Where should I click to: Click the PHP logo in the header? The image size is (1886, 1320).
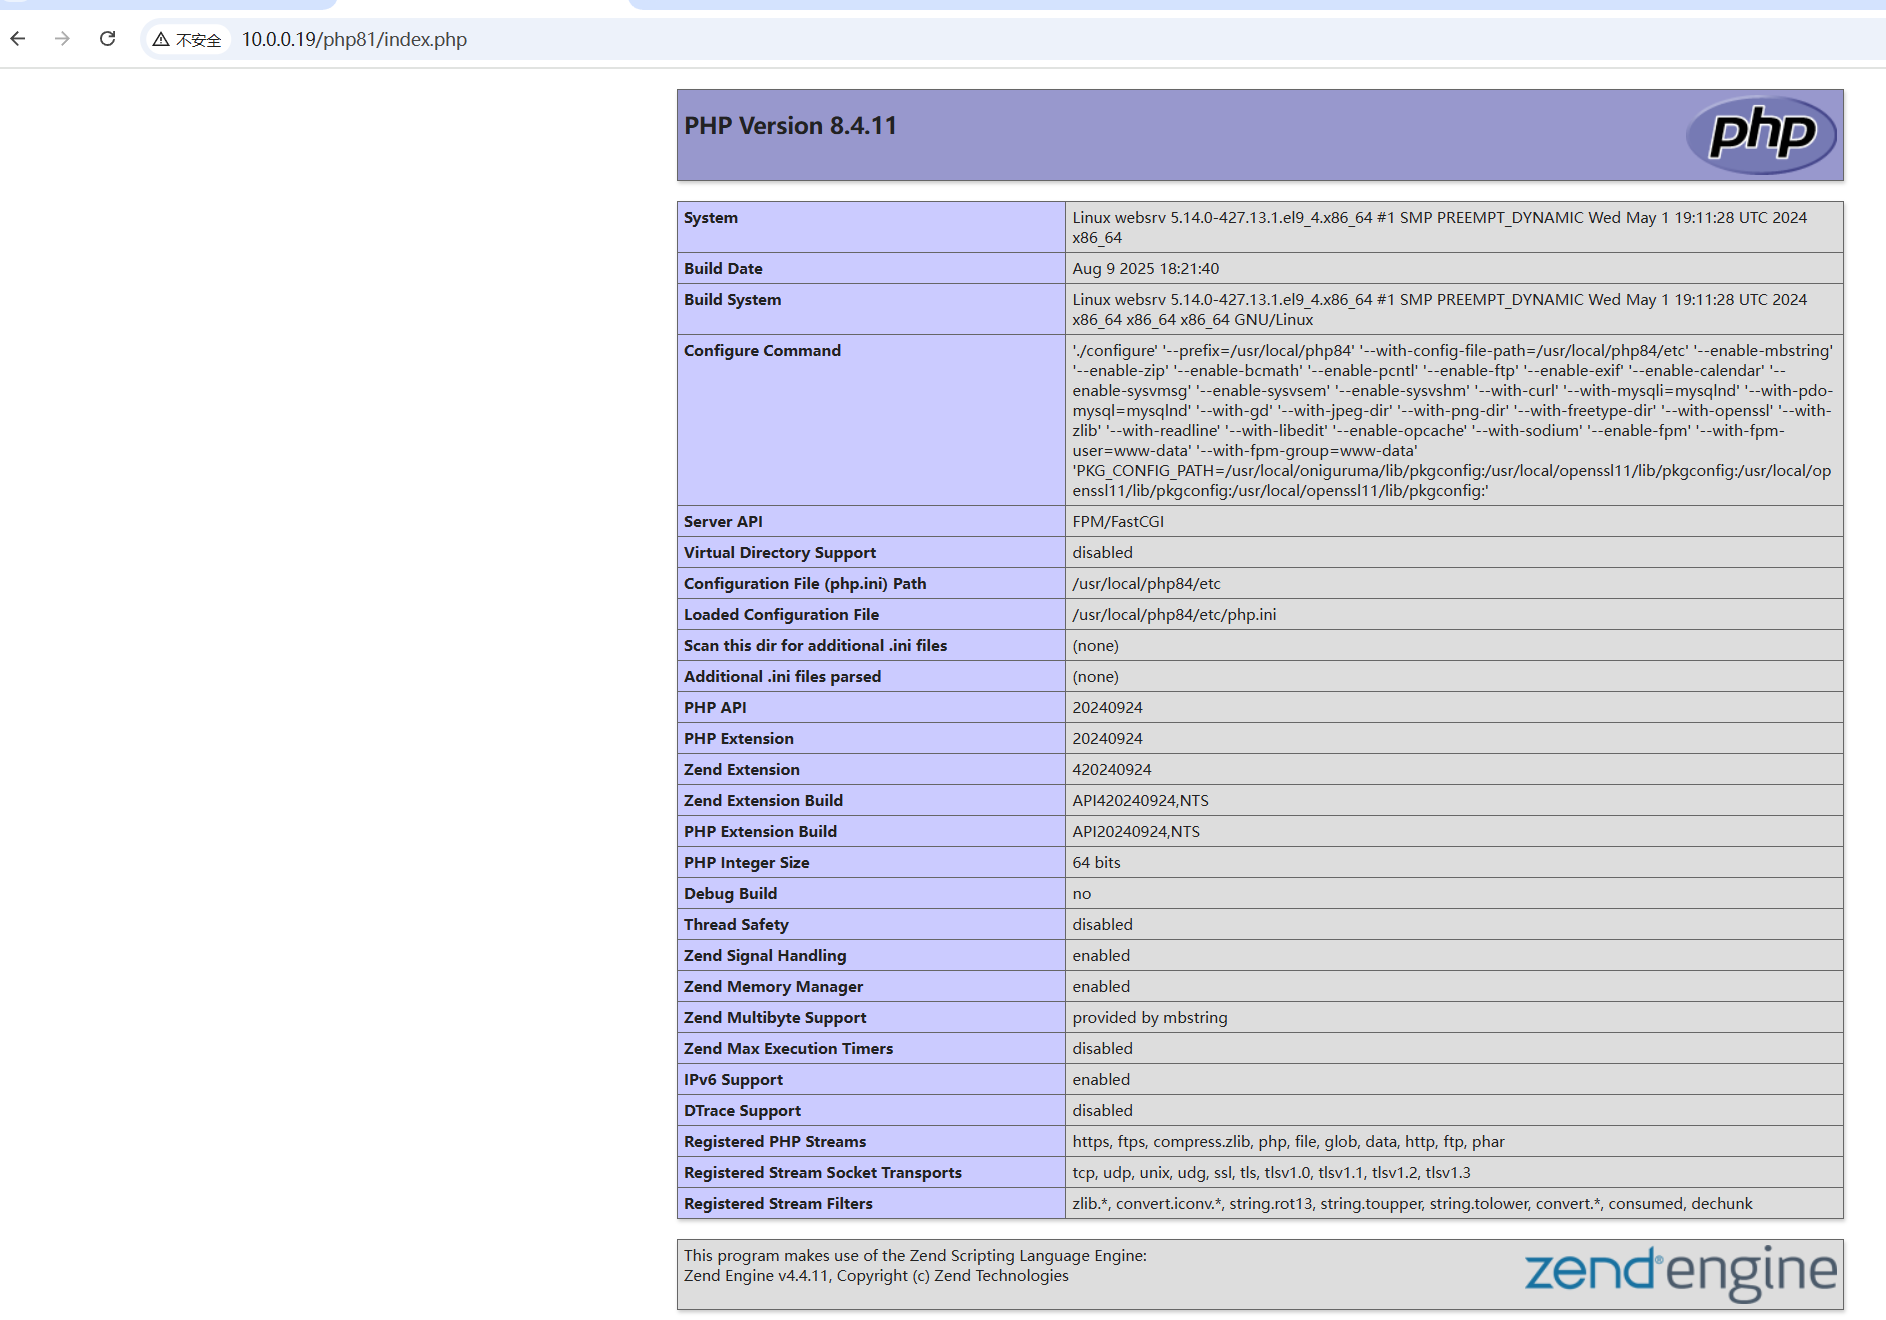[x=1762, y=135]
